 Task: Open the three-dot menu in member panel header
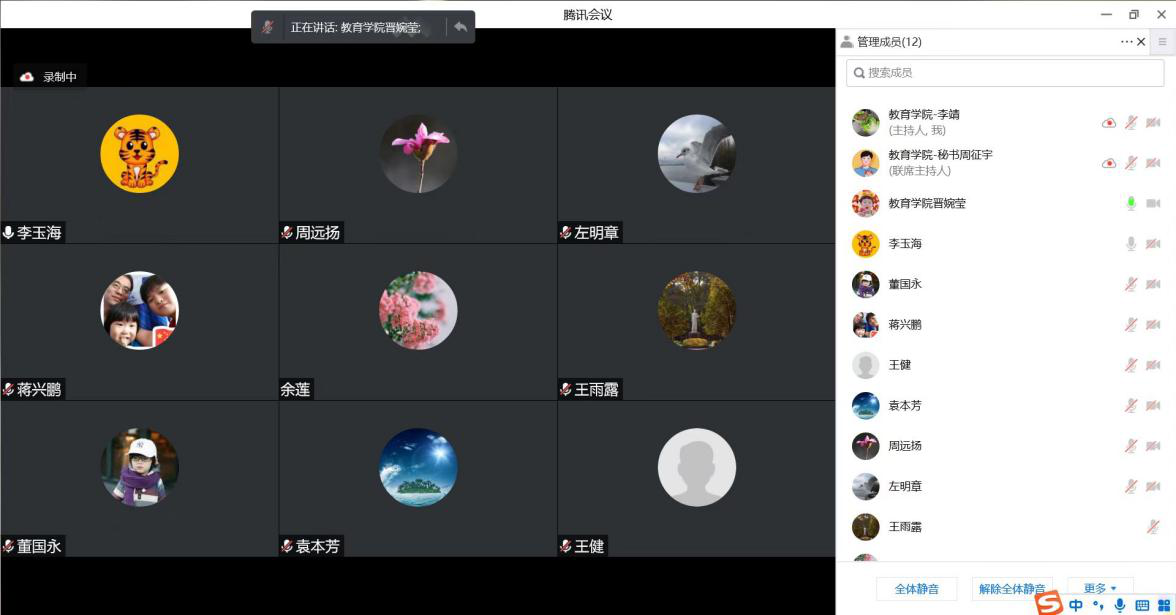click(x=1127, y=42)
